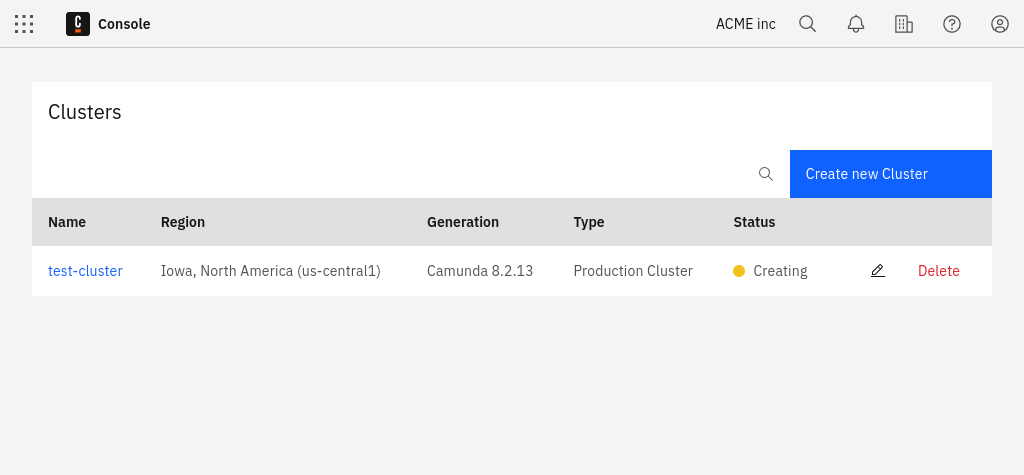1024x475 pixels.
Task: Sort by the Type column header
Action: pyautogui.click(x=589, y=222)
